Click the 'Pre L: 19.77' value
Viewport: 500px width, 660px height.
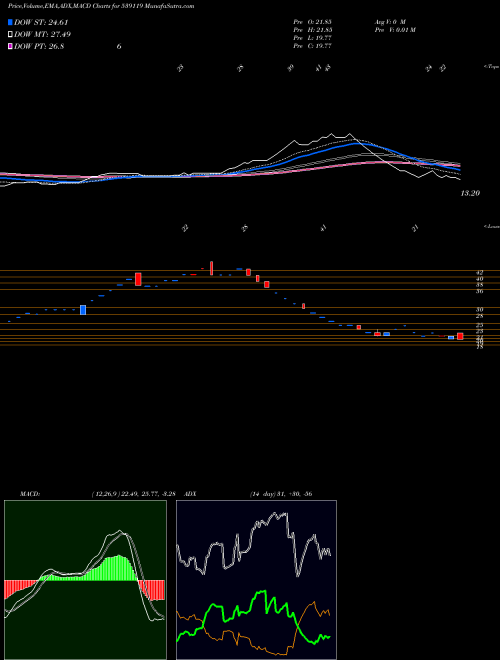click(312, 38)
